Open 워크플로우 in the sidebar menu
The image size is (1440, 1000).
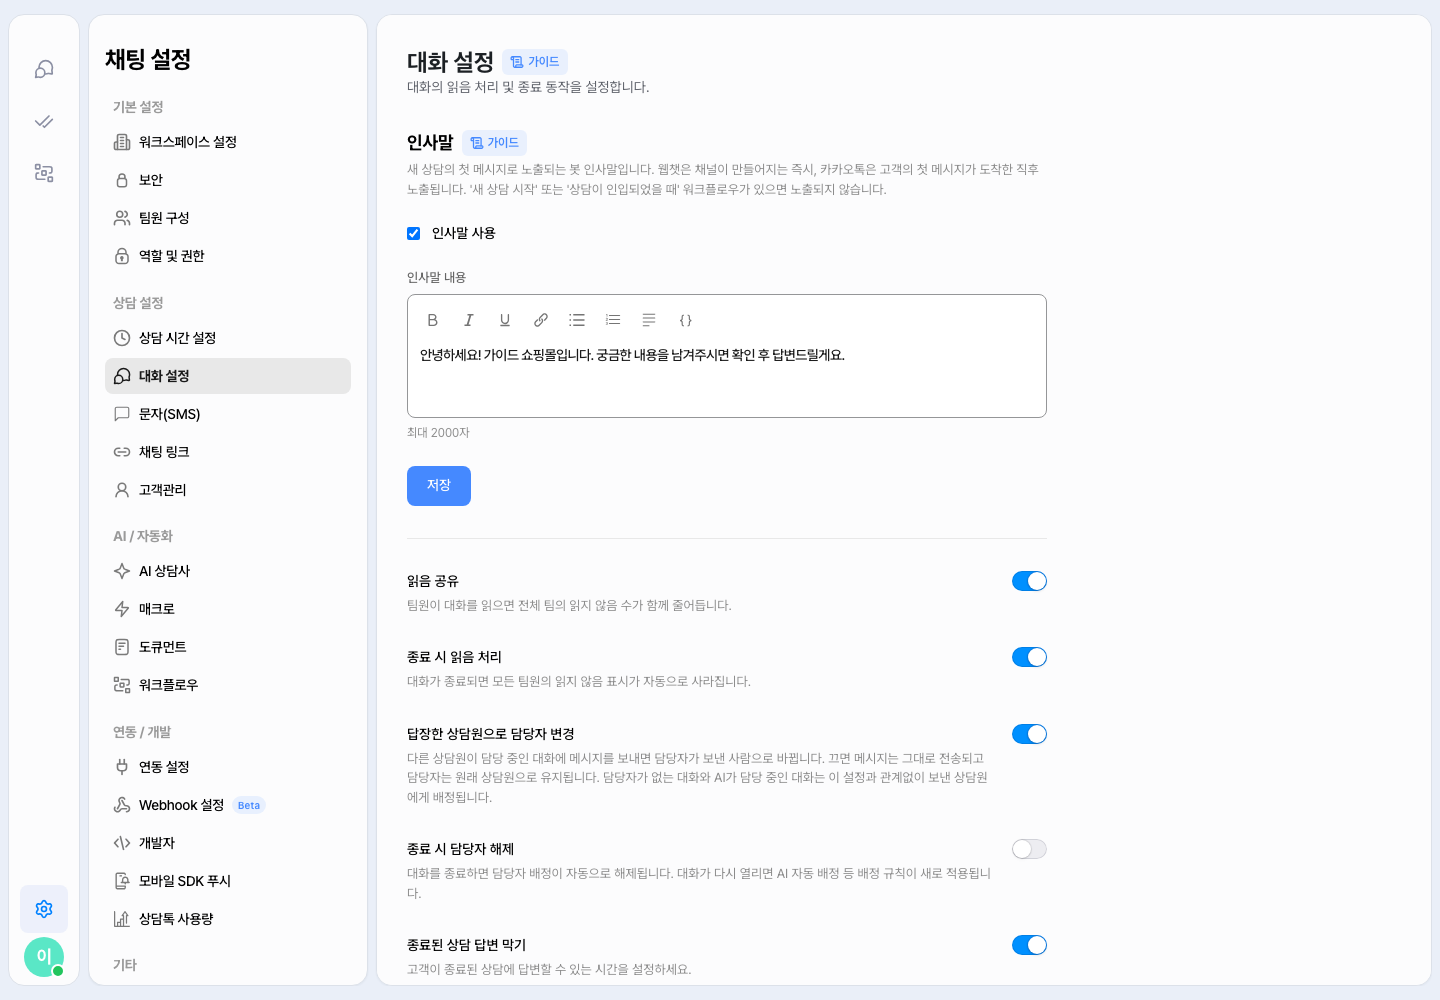pyautogui.click(x=228, y=685)
